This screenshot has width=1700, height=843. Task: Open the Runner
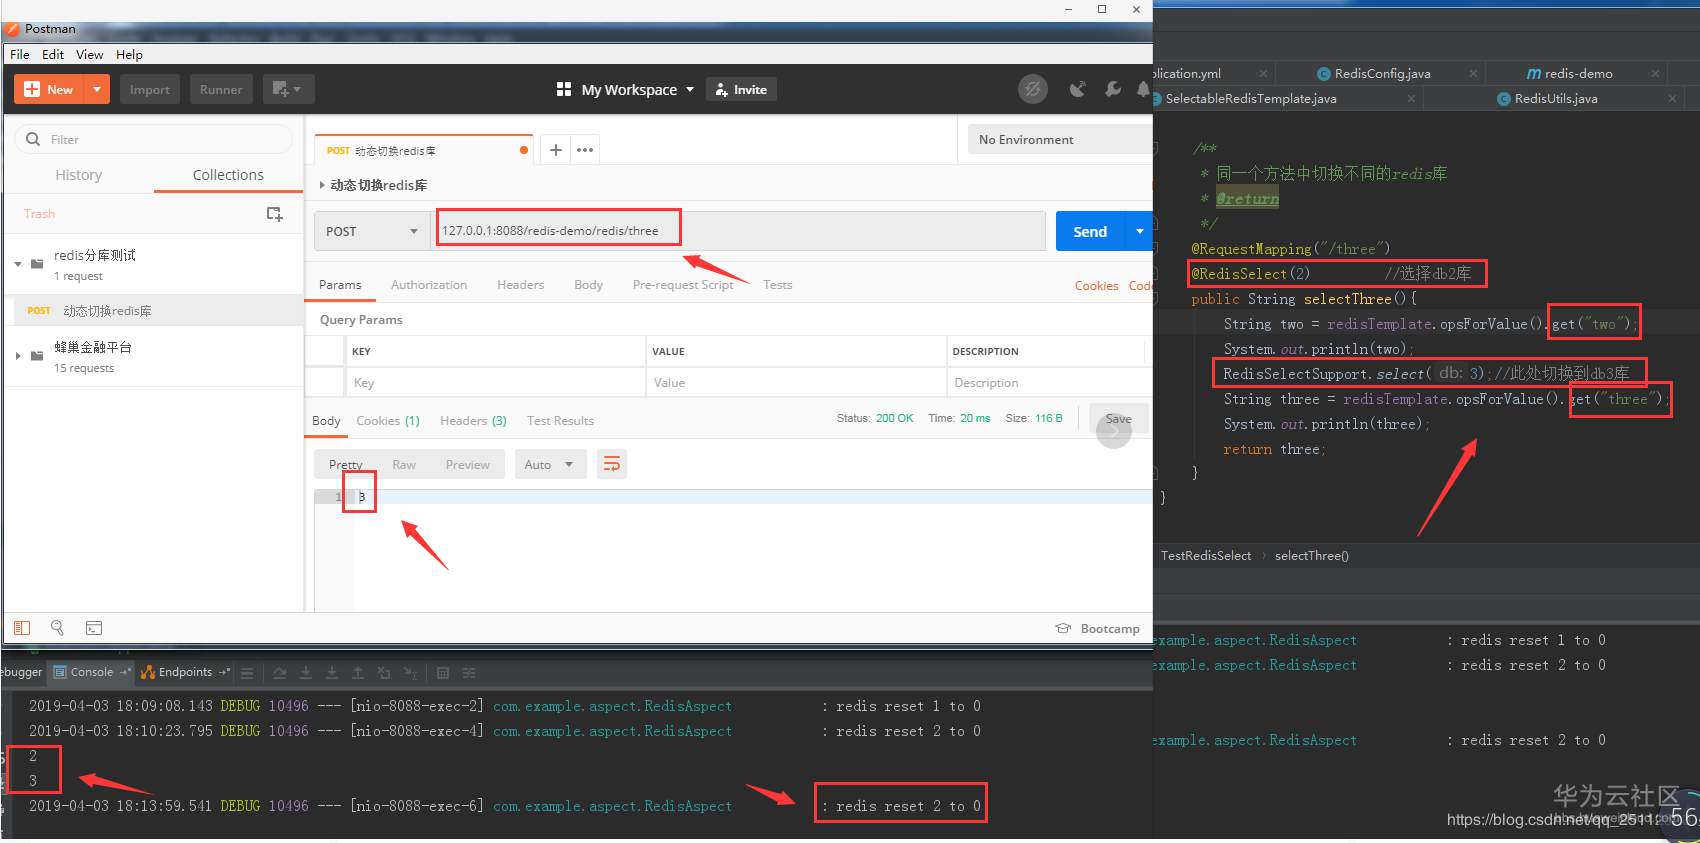tap(221, 89)
